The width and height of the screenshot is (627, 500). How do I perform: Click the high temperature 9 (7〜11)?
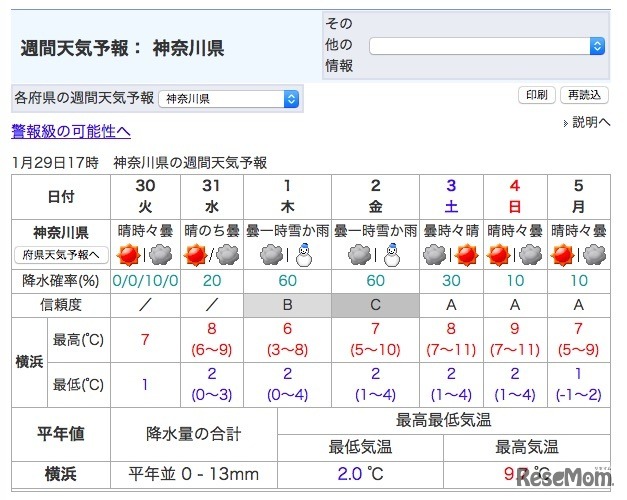coord(515,340)
